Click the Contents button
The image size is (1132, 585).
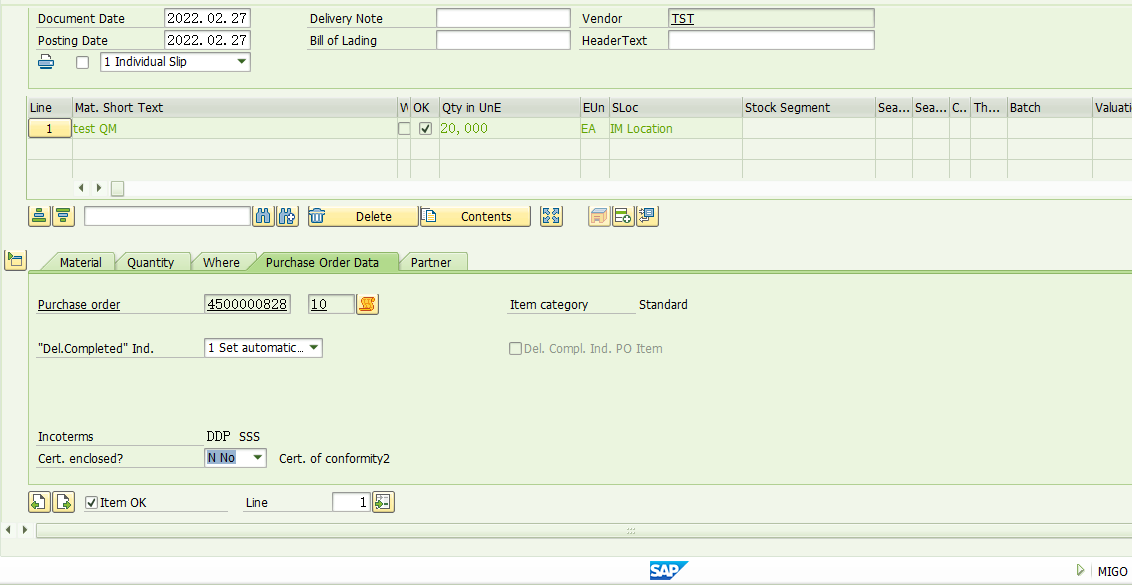pyautogui.click(x=475, y=216)
